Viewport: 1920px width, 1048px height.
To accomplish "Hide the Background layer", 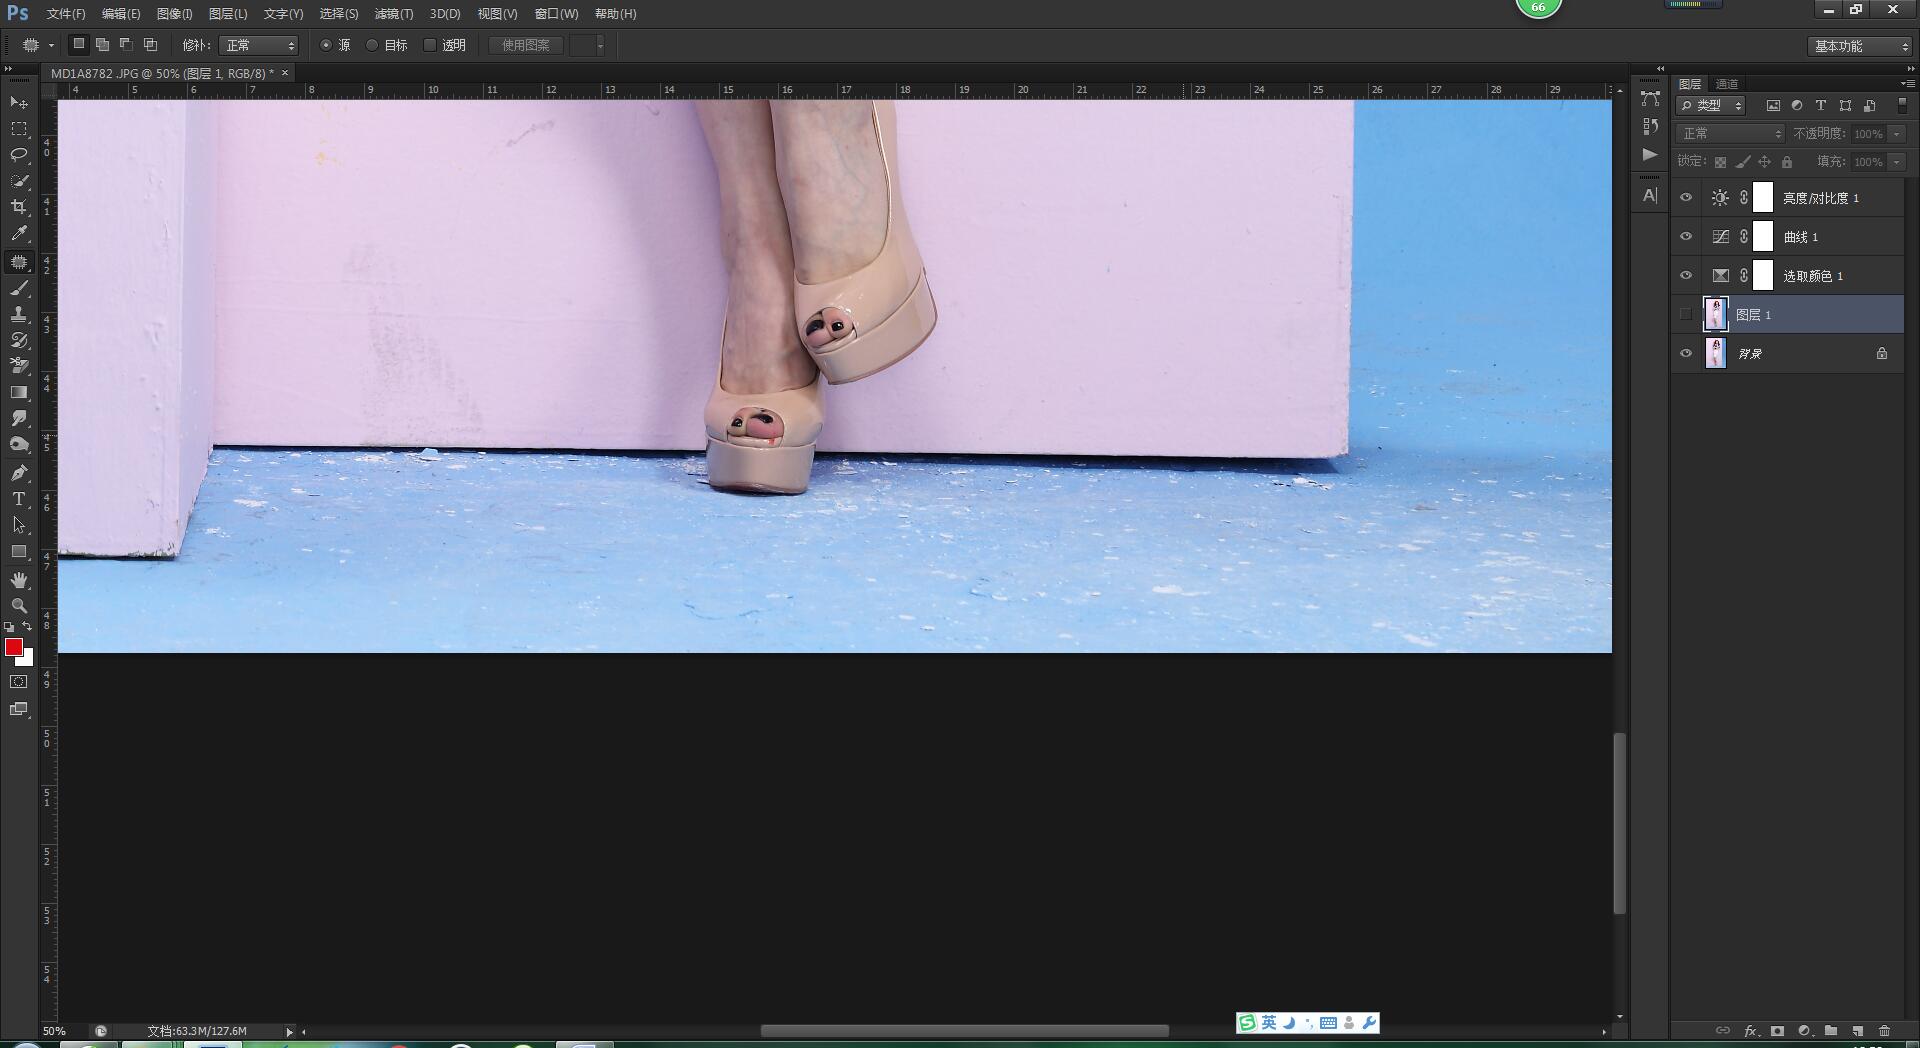I will 1686,353.
